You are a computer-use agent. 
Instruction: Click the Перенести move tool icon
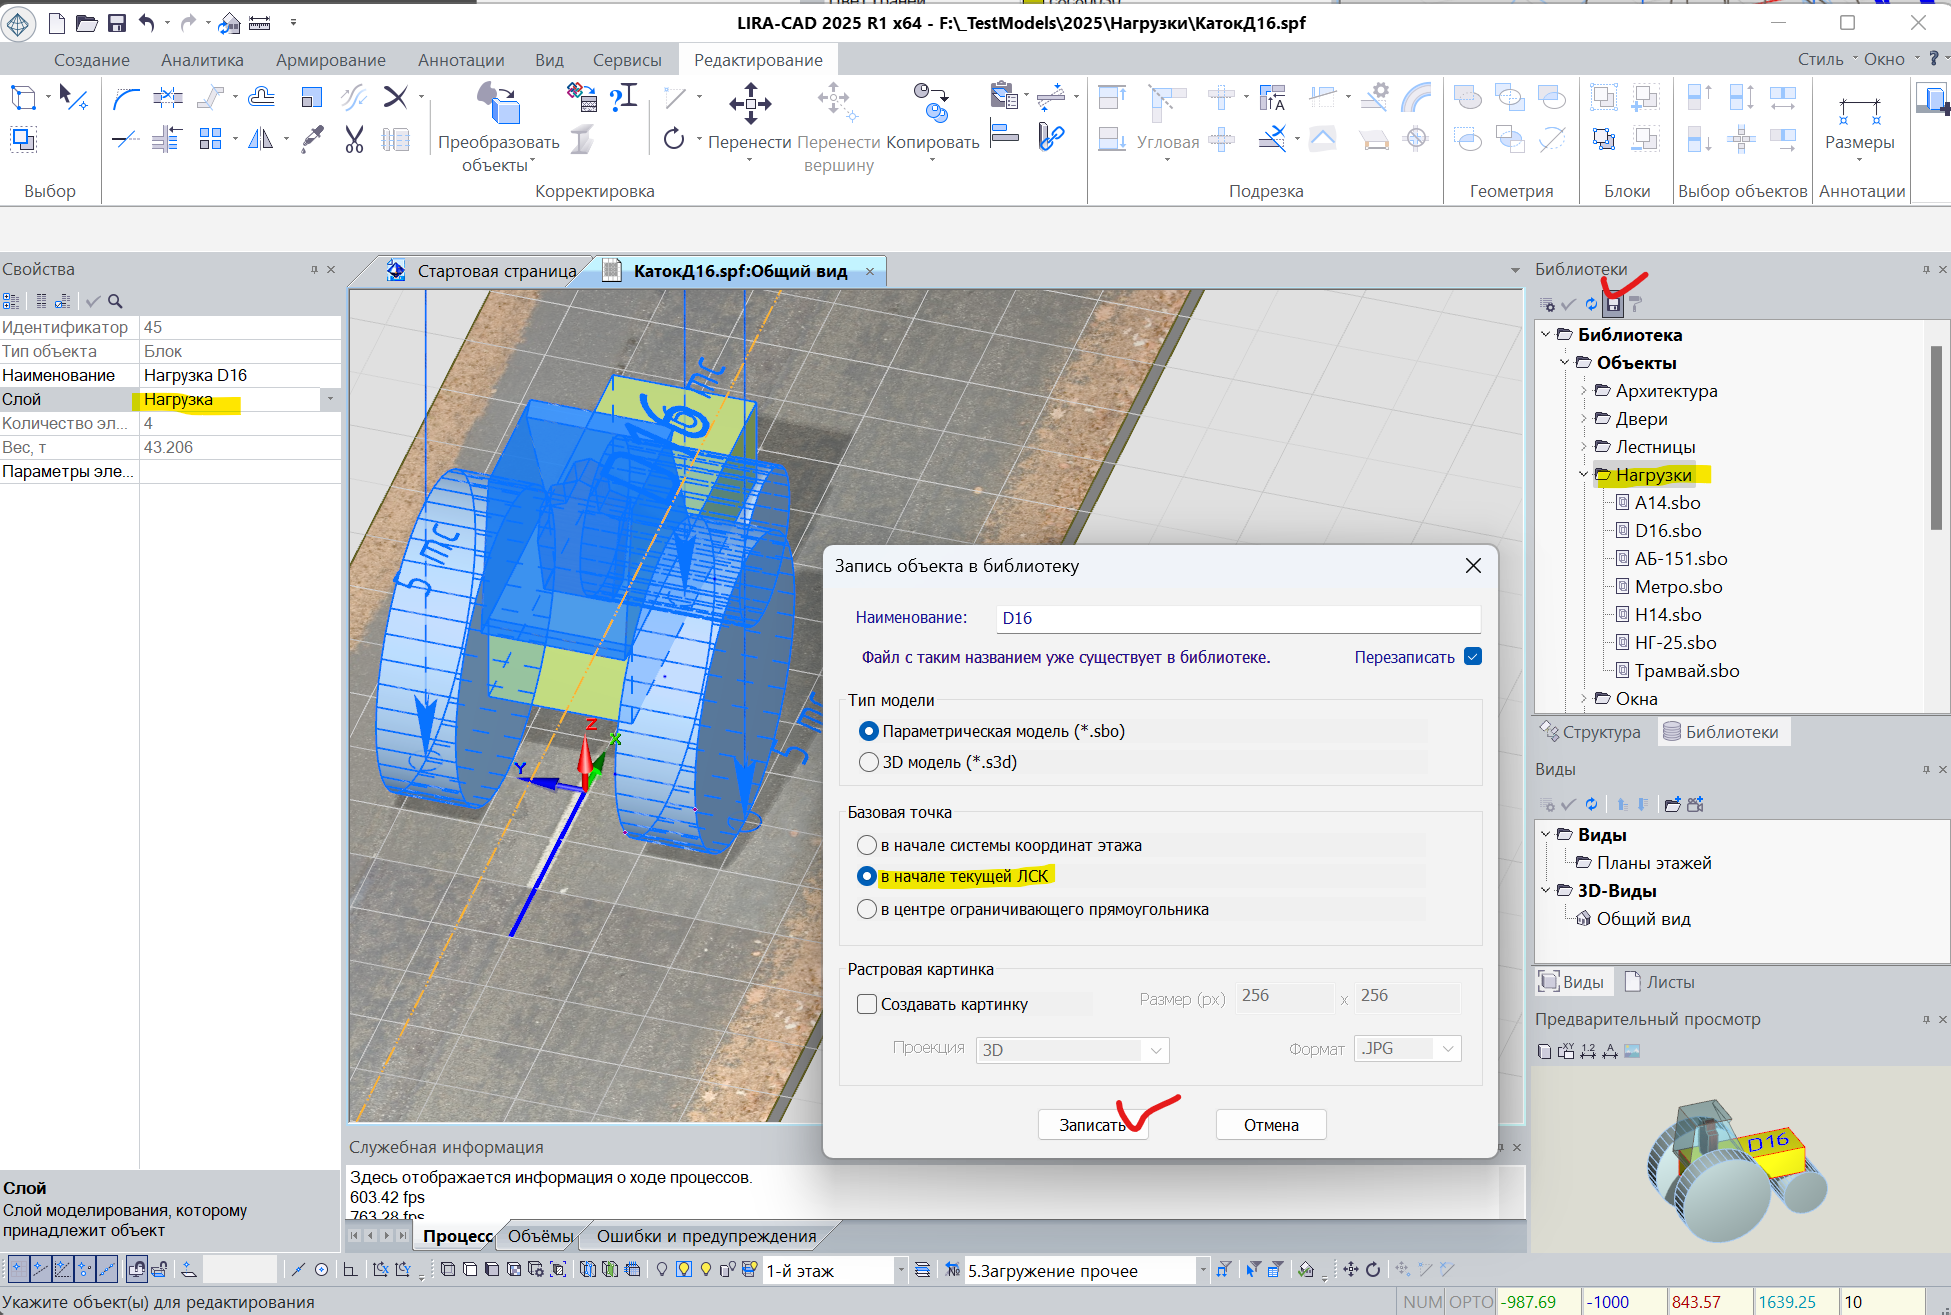tap(750, 102)
